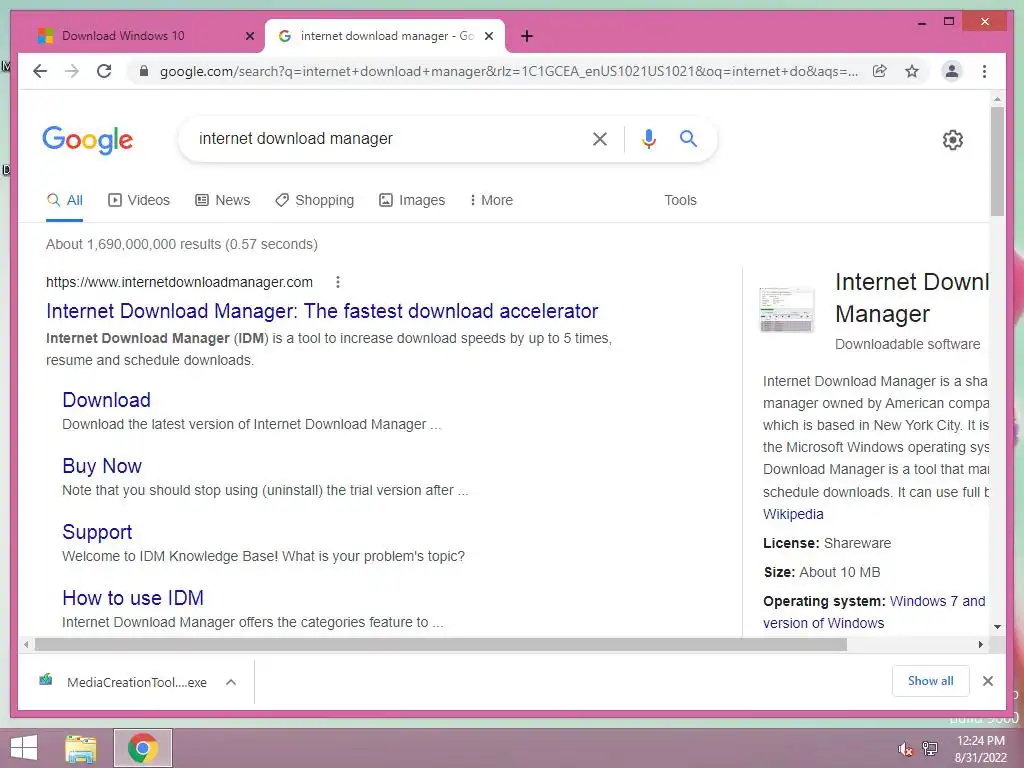Open the Buy Now sitelink

point(102,466)
